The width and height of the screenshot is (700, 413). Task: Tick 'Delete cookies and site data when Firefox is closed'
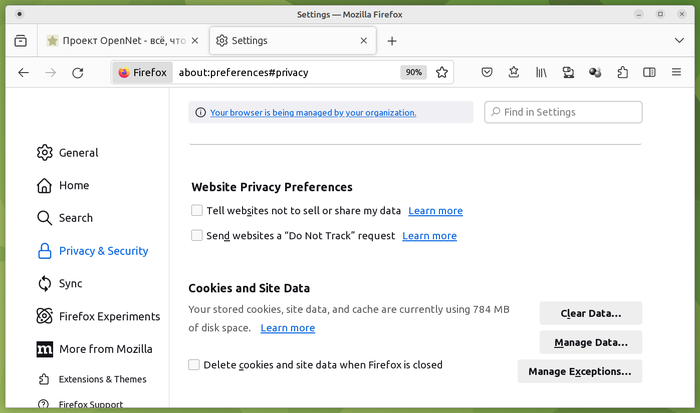click(194, 365)
